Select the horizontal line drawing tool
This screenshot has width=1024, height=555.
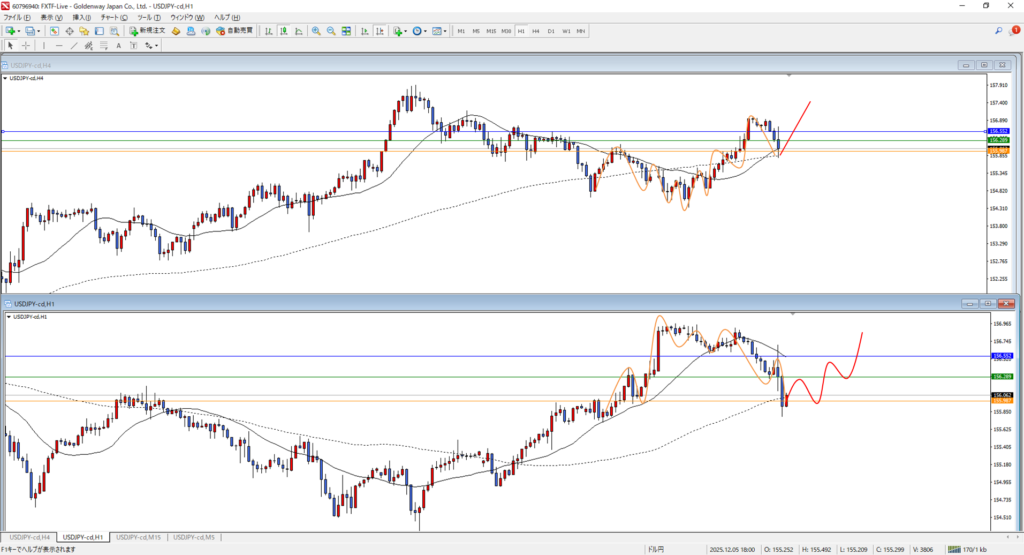[x=60, y=45]
